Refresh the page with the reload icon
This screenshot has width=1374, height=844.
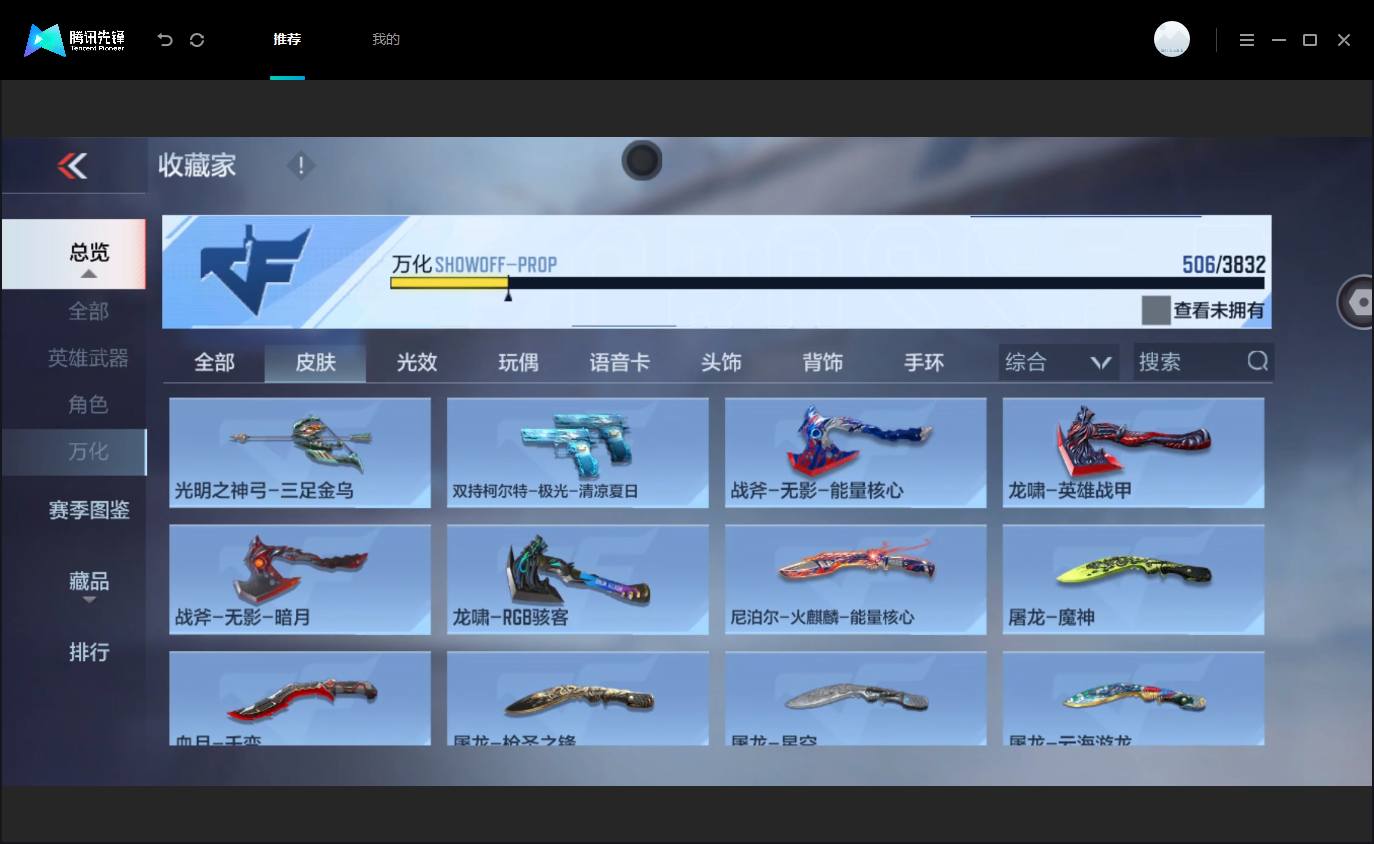(x=197, y=40)
